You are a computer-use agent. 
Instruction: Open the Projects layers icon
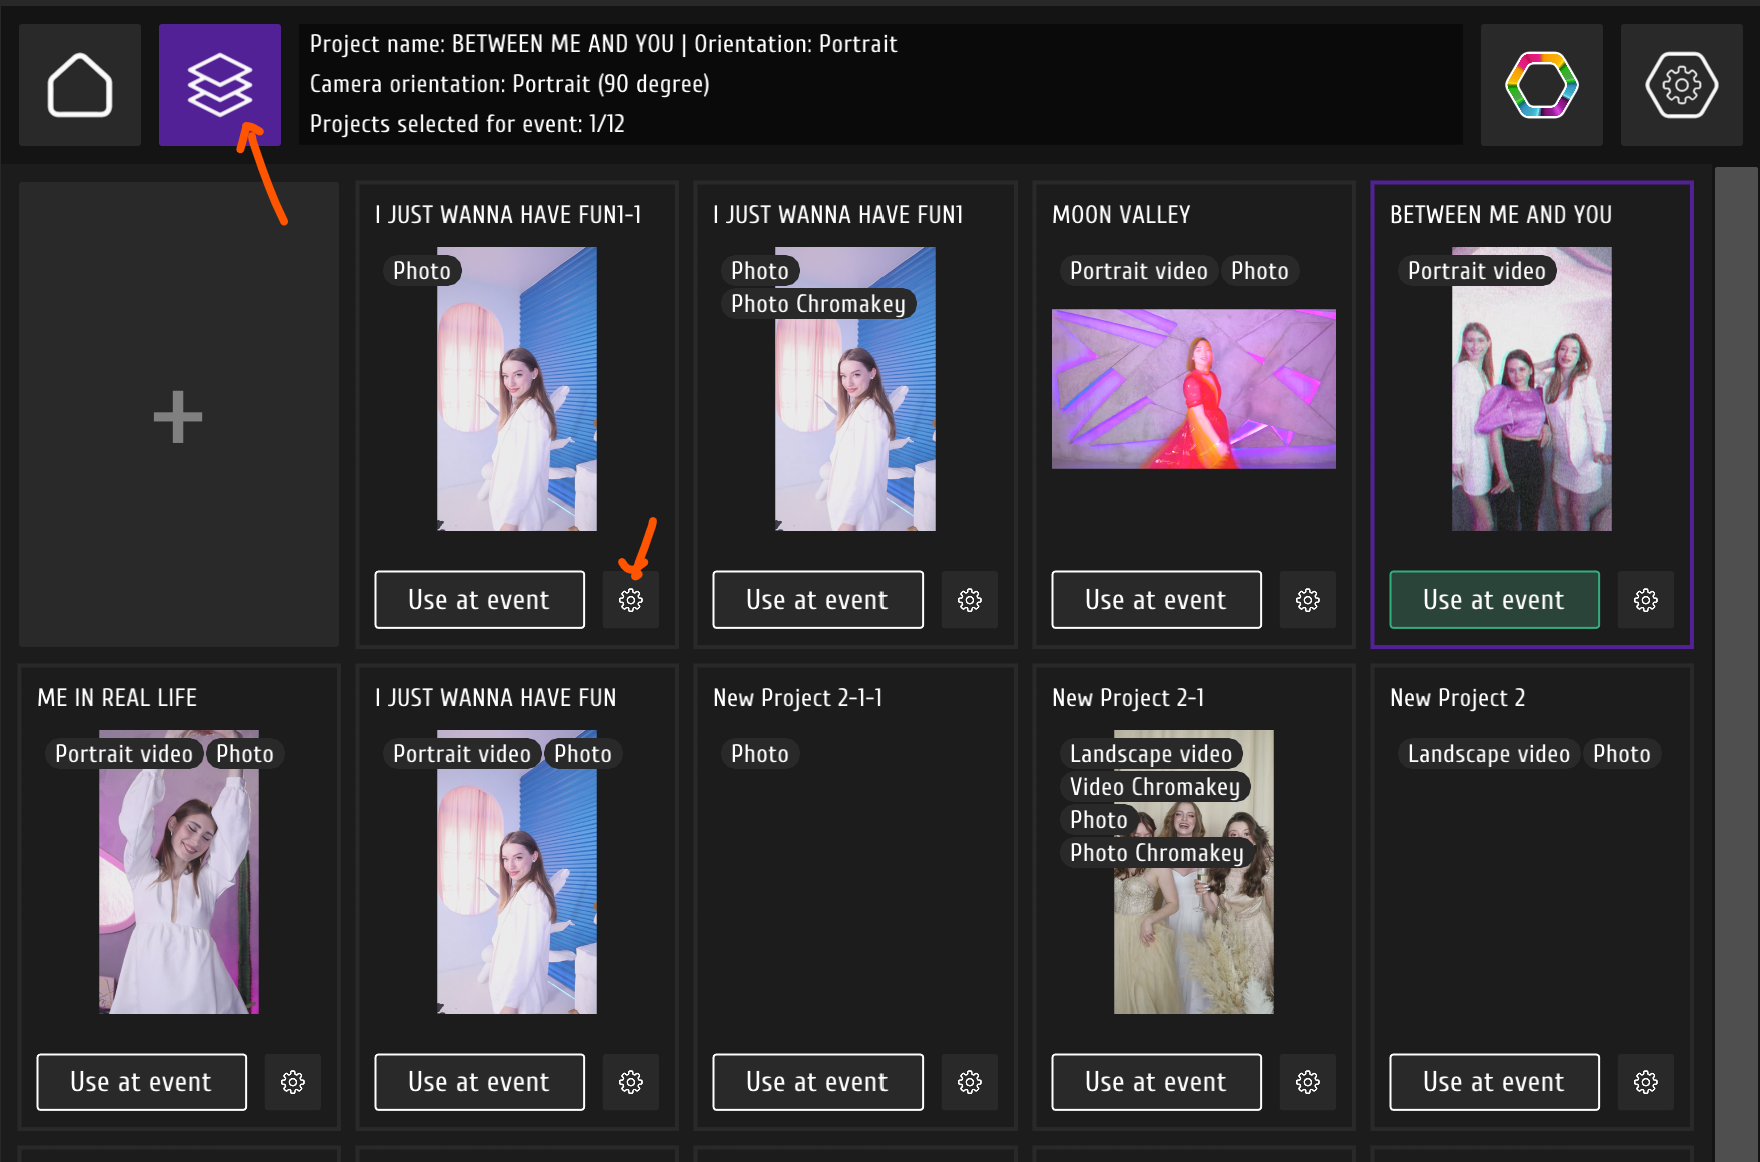click(x=220, y=85)
